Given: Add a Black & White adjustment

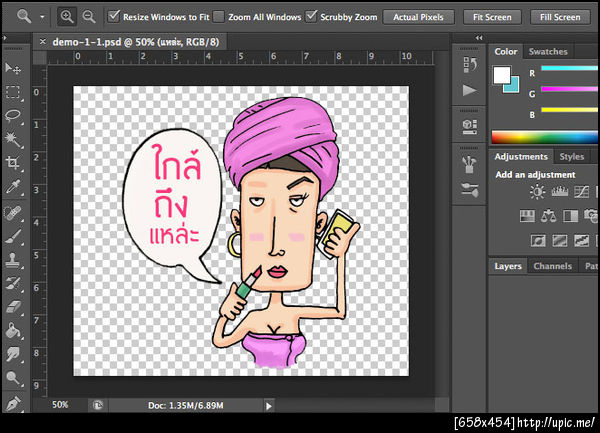Looking at the screenshot, I should click(571, 216).
